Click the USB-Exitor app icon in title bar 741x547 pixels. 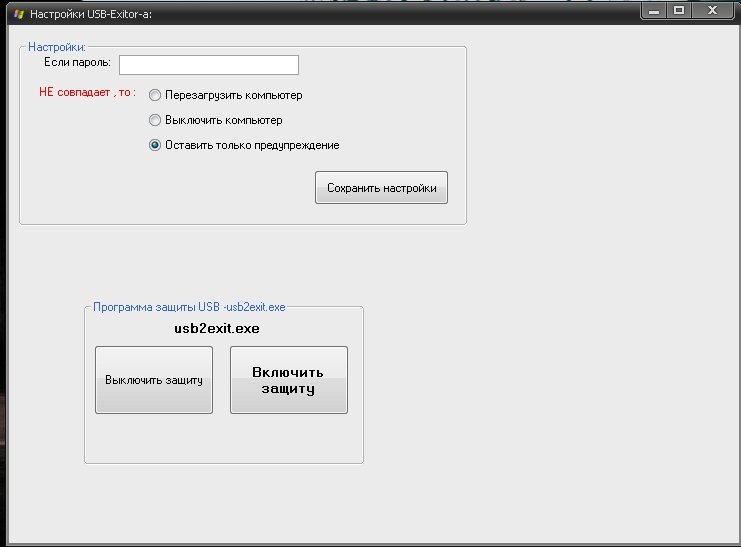click(x=18, y=15)
